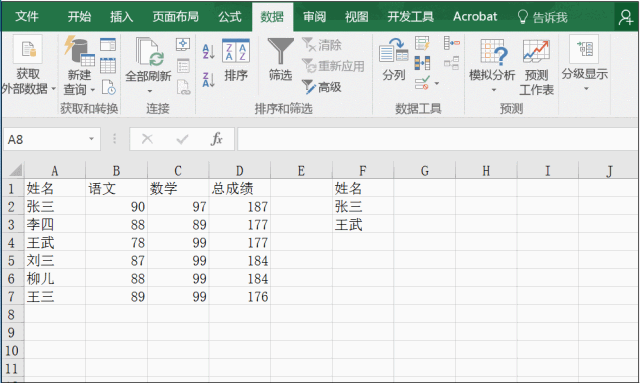The height and width of the screenshot is (383, 640).
Task: Expand the 获取外部数据 dropdown arrow
Action: pos(53,88)
